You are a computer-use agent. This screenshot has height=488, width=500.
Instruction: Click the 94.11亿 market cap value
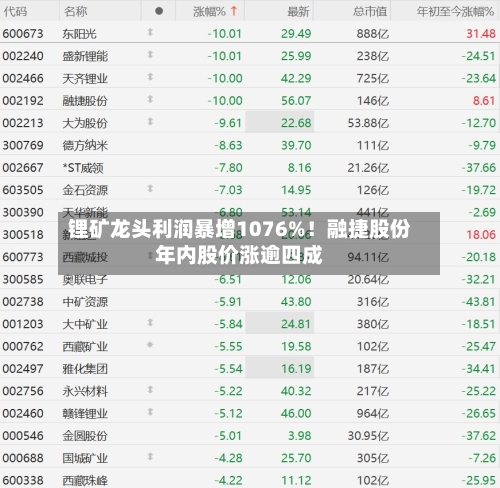(368, 257)
